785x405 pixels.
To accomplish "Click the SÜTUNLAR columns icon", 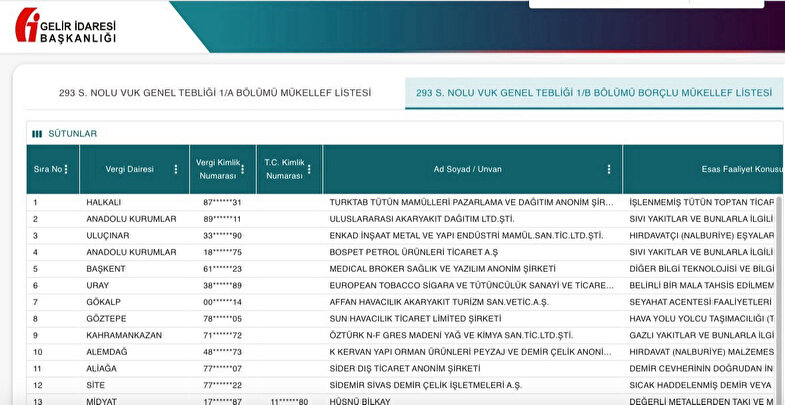I will (37, 134).
